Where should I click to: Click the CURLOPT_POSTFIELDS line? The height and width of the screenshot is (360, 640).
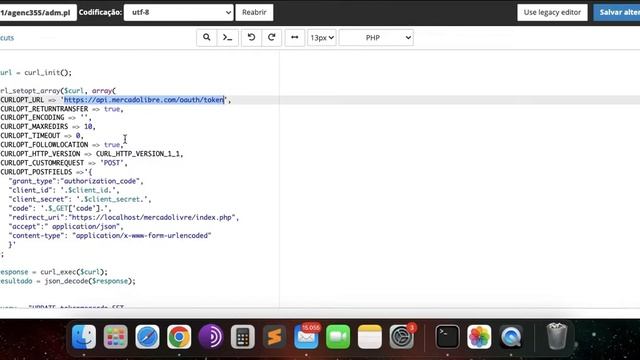pos(46,172)
